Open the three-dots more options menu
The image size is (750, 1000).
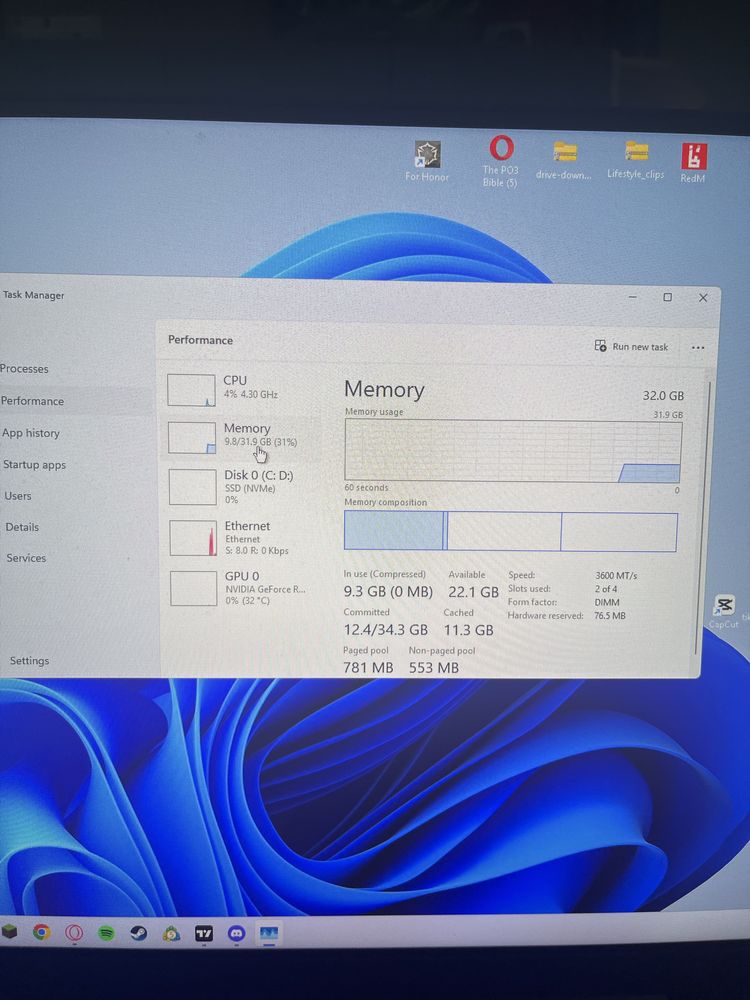pos(698,348)
